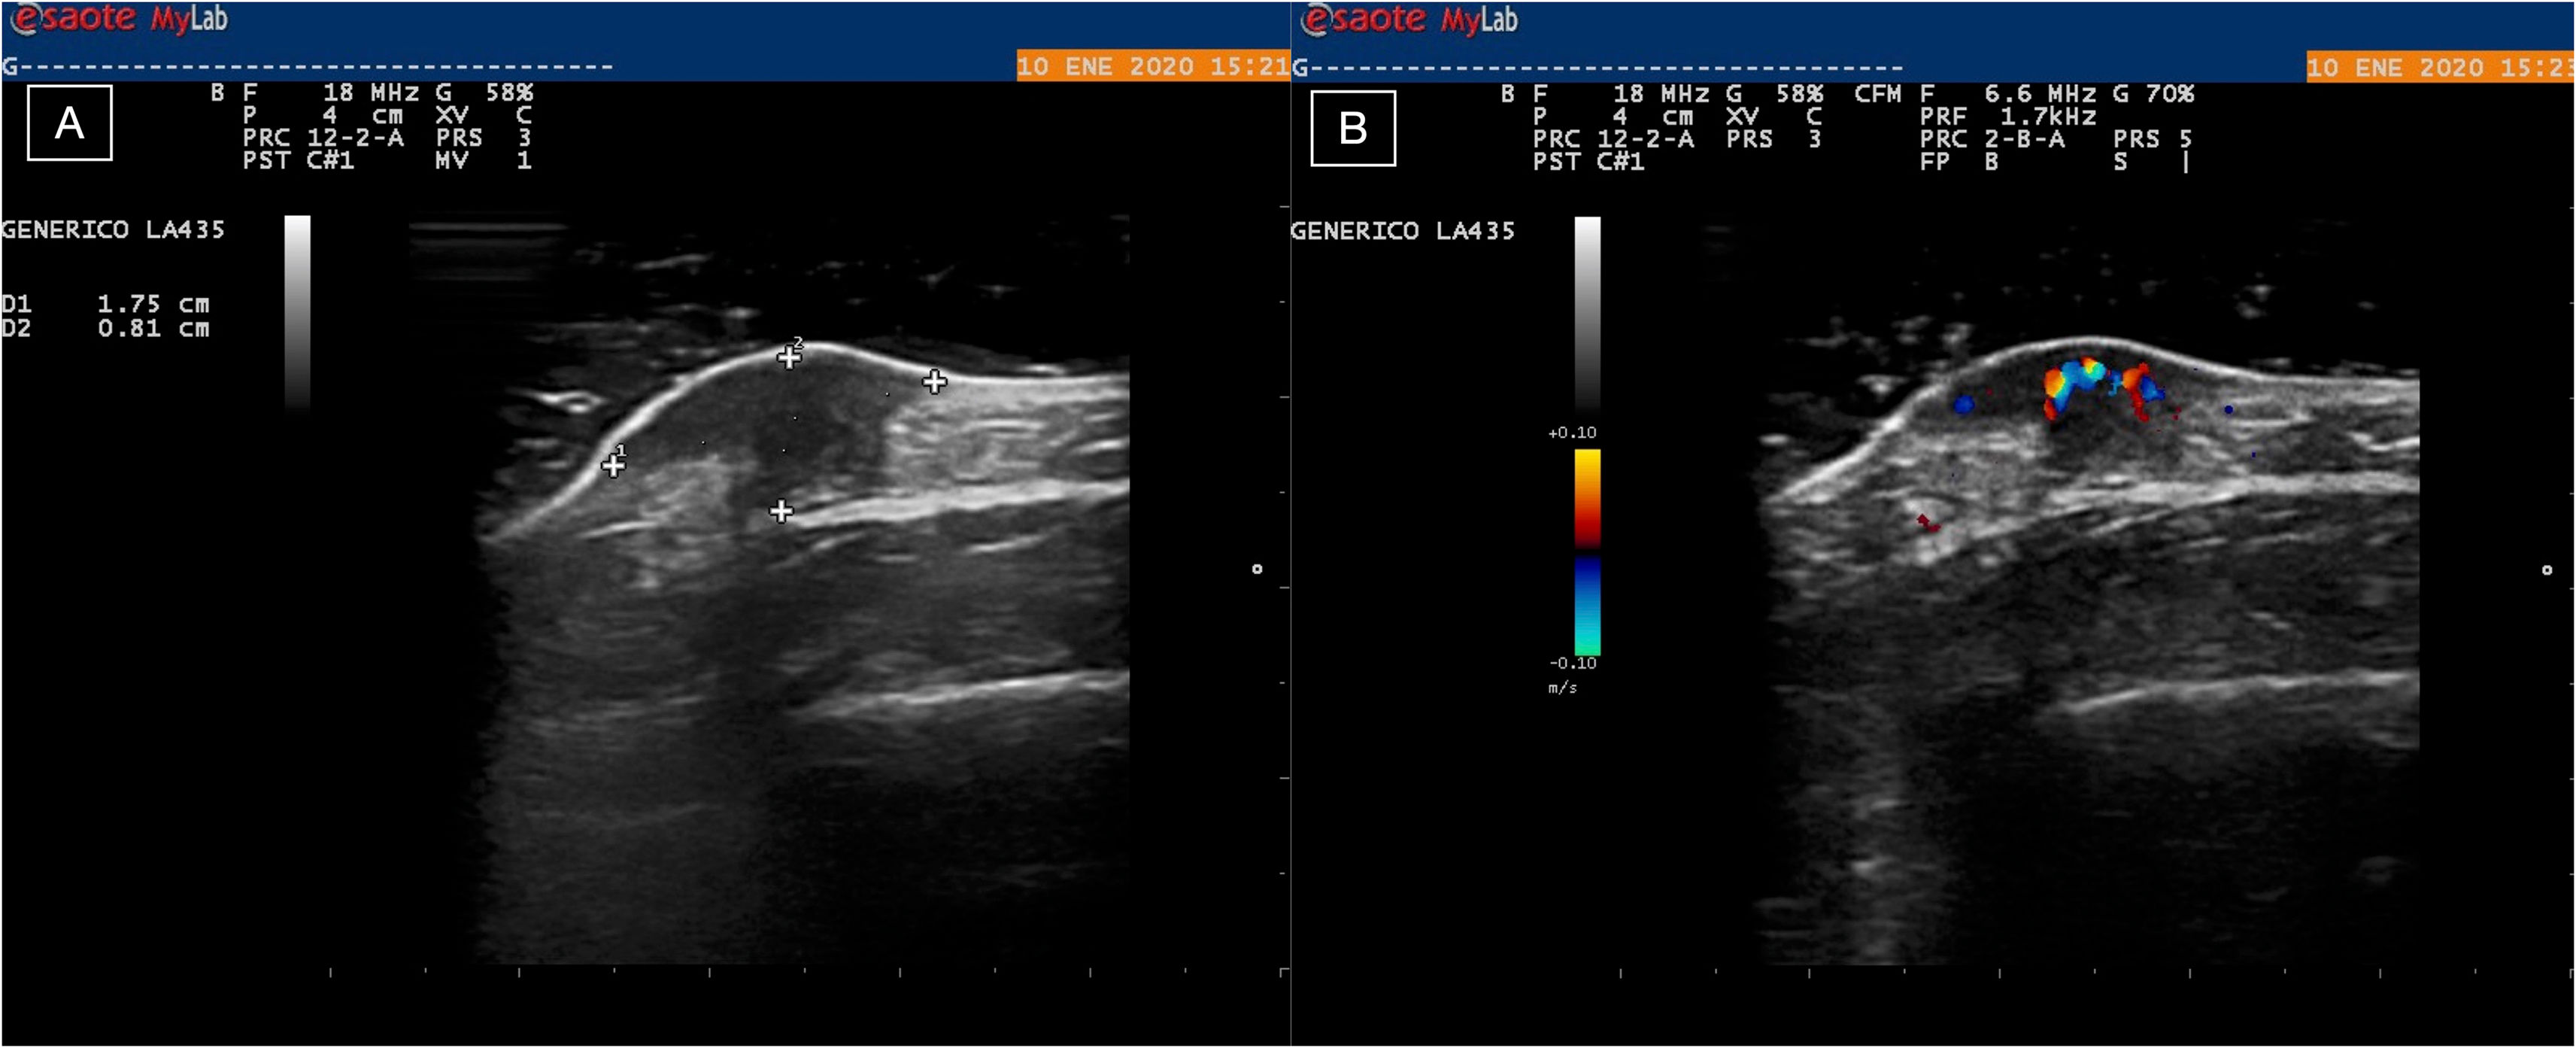Image resolution: width=2576 pixels, height=1048 pixels.
Task: Click the bottom caliper cross in panel A
Action: point(781,512)
